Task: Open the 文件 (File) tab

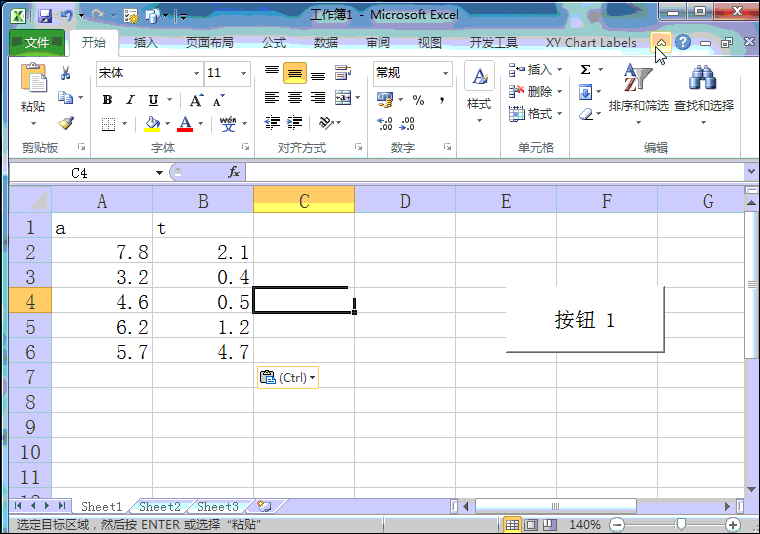Action: pos(37,43)
